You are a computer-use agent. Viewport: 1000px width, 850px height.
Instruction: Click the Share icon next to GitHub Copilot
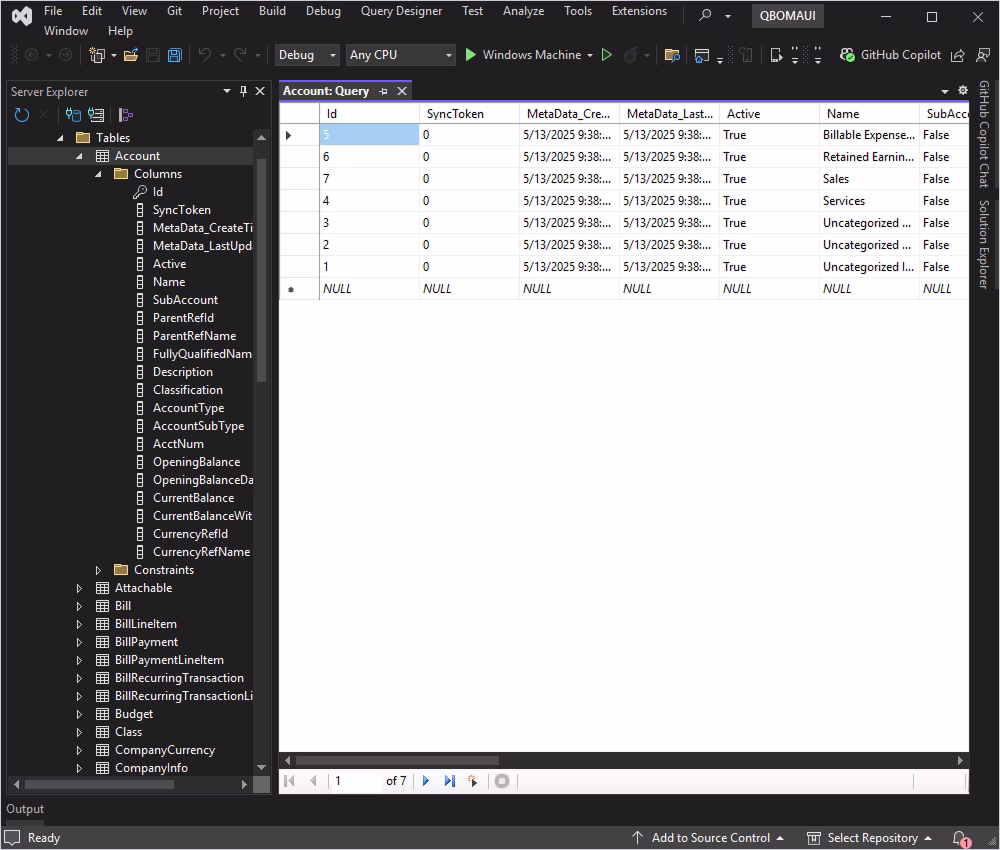[x=957, y=55]
